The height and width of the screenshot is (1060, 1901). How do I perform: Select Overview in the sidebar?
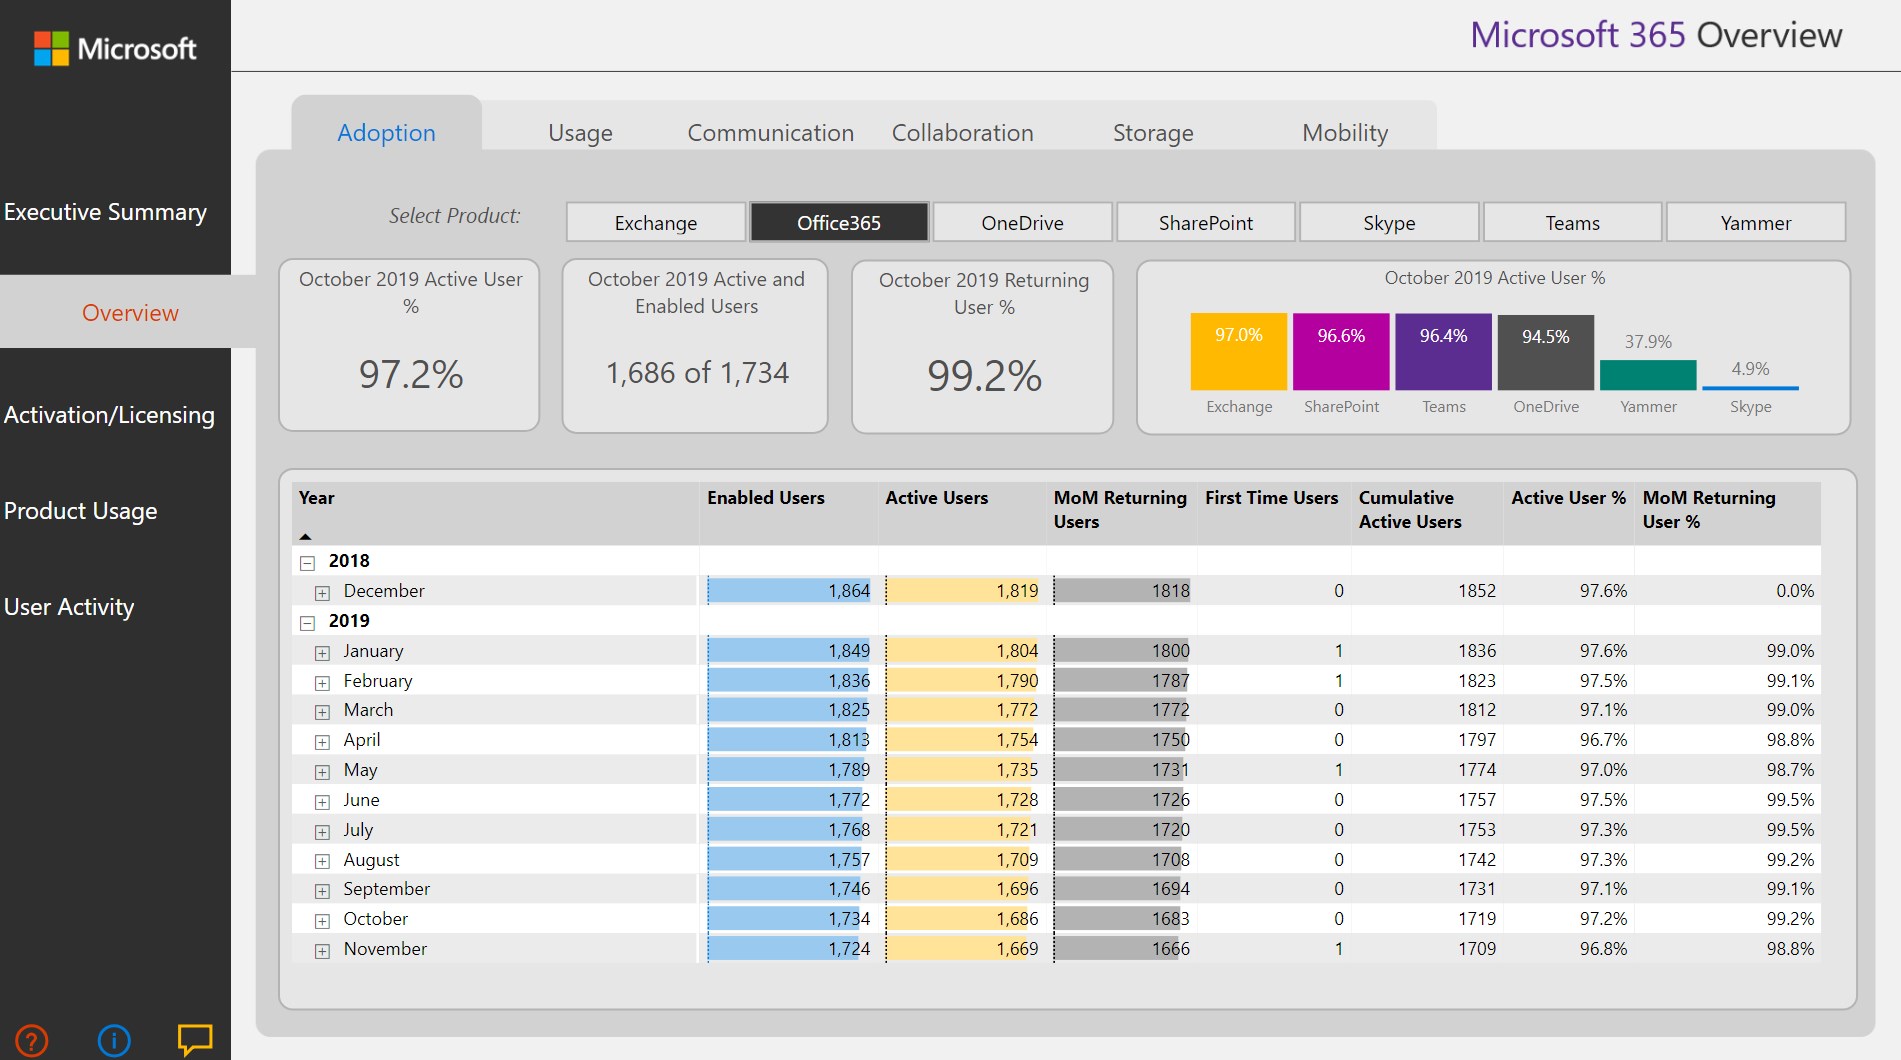(x=130, y=312)
